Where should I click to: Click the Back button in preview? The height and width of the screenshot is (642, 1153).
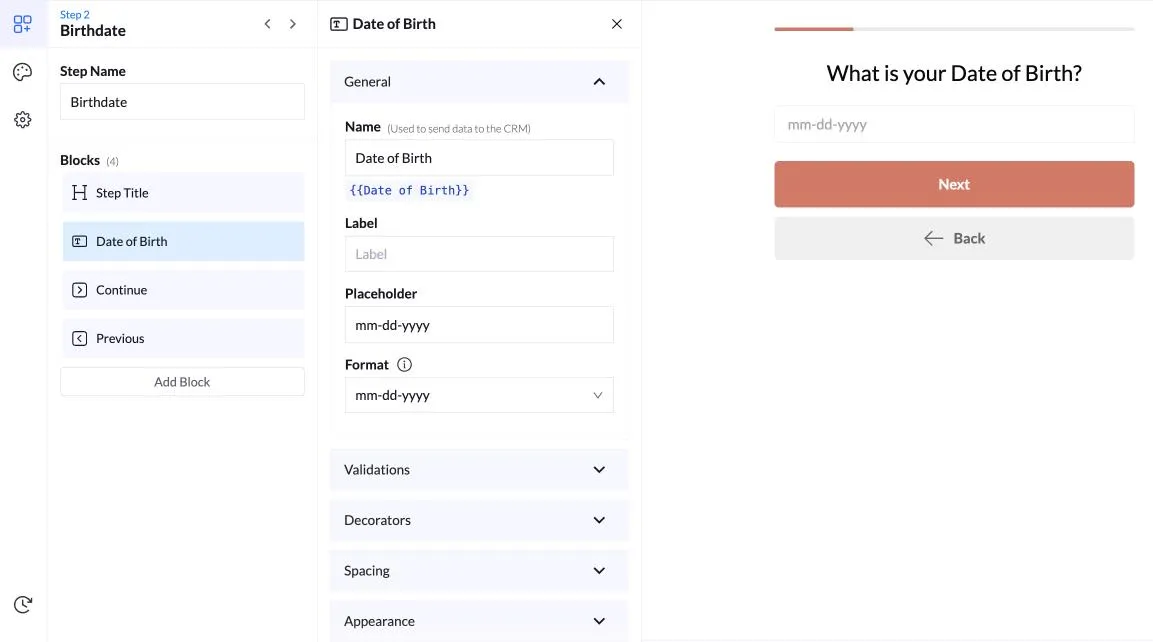point(954,238)
